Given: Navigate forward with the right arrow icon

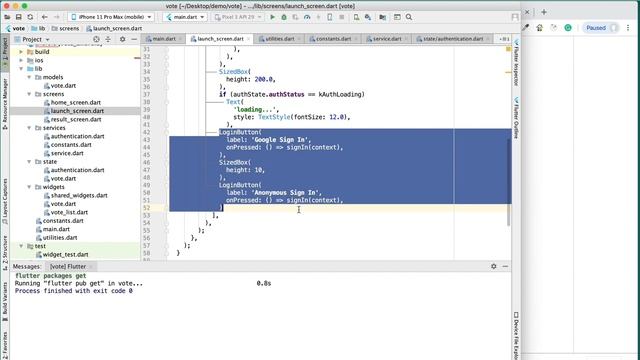Looking at the screenshot, I should (57, 17).
